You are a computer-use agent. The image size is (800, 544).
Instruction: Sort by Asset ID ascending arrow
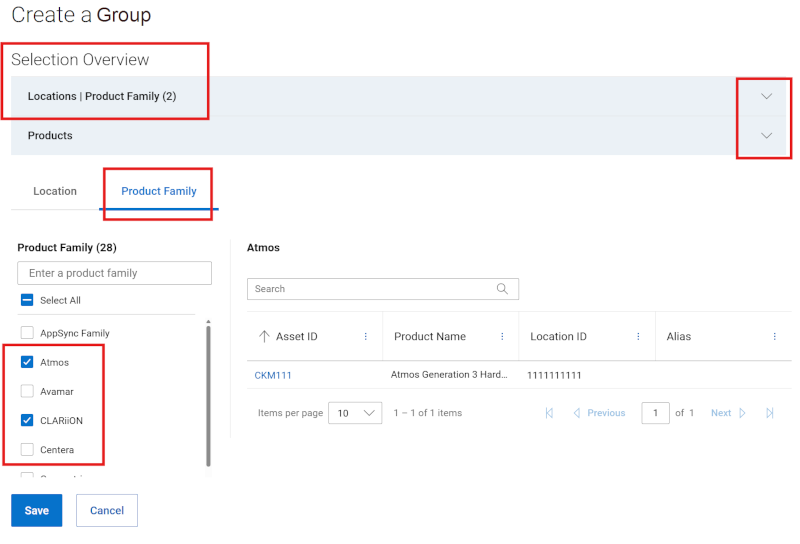(264, 337)
